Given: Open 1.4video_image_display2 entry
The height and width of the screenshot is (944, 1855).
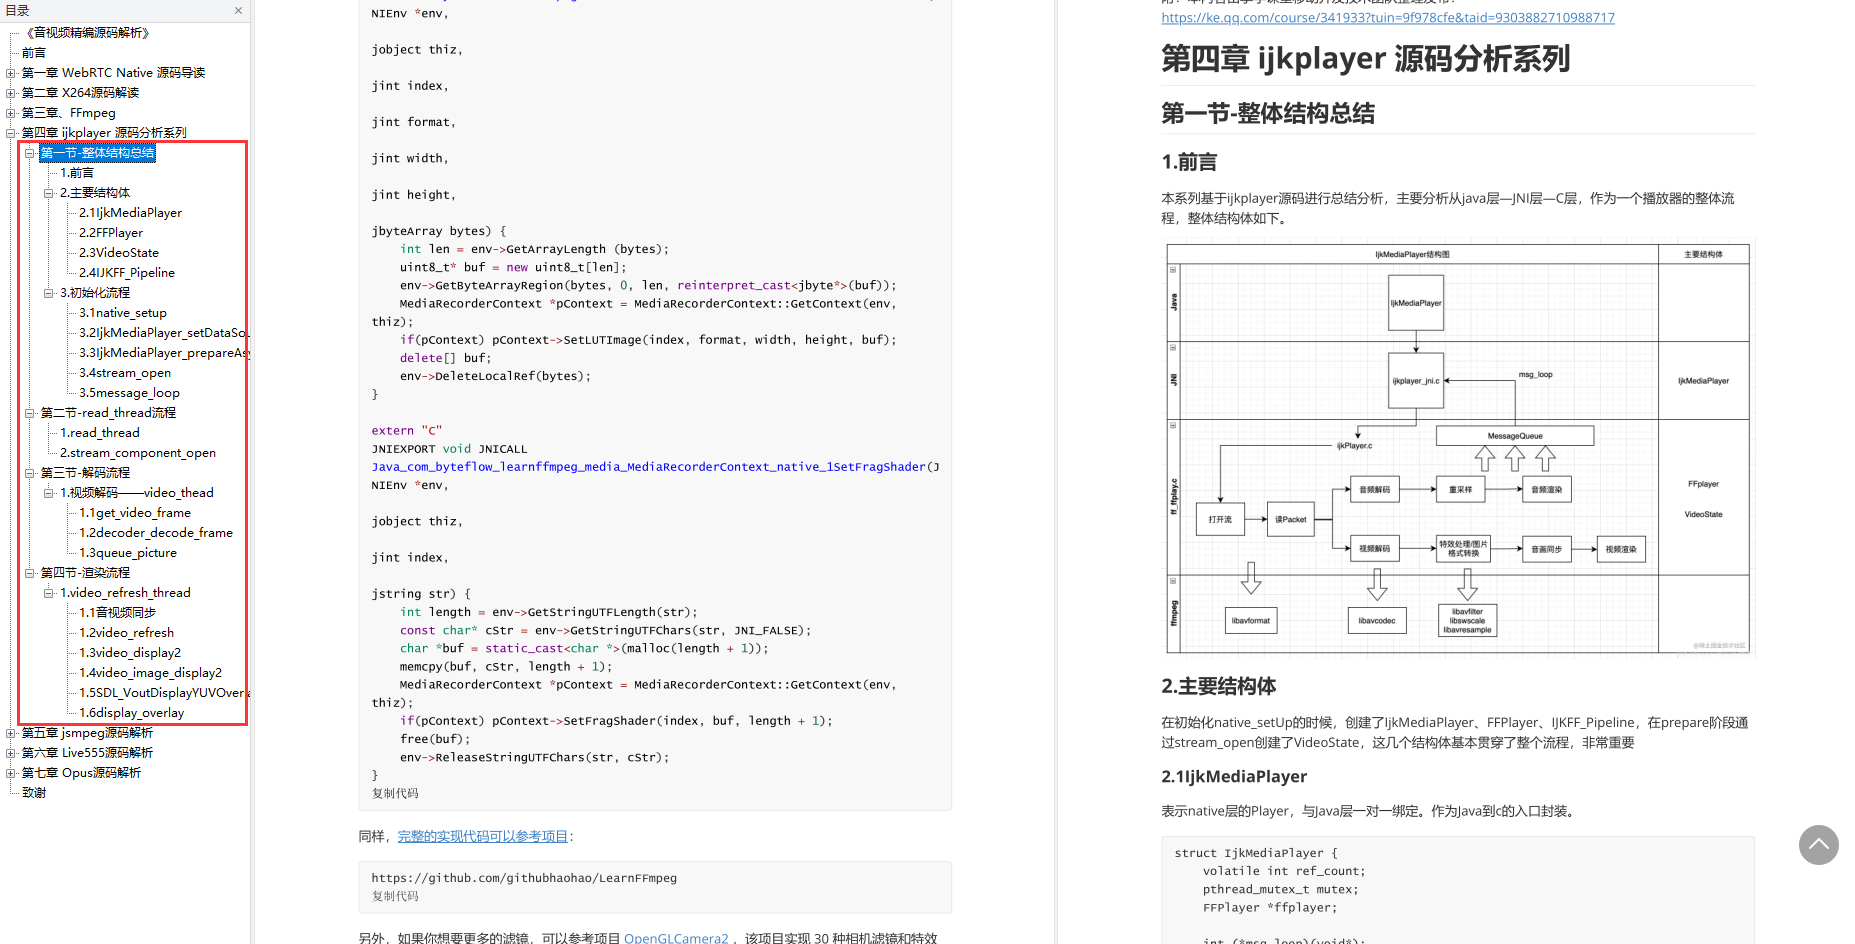Looking at the screenshot, I should (x=151, y=673).
